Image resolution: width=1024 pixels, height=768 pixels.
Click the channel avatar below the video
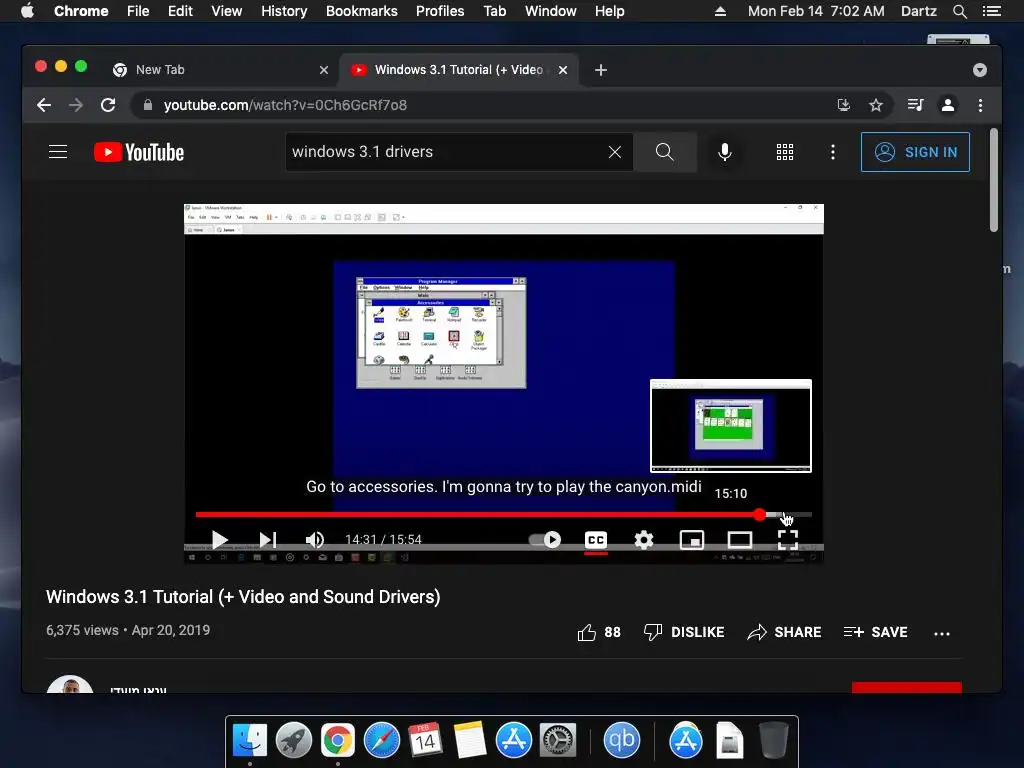click(x=70, y=684)
